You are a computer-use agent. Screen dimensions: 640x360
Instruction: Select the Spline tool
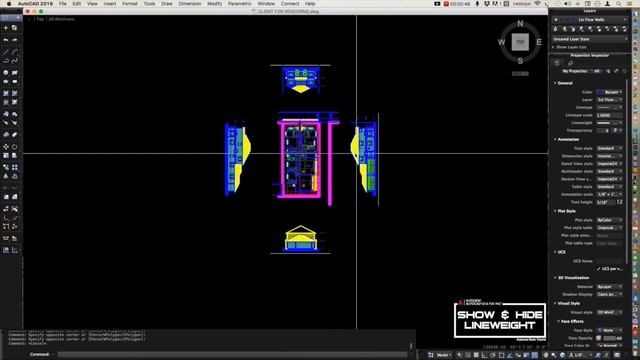coord(15,61)
